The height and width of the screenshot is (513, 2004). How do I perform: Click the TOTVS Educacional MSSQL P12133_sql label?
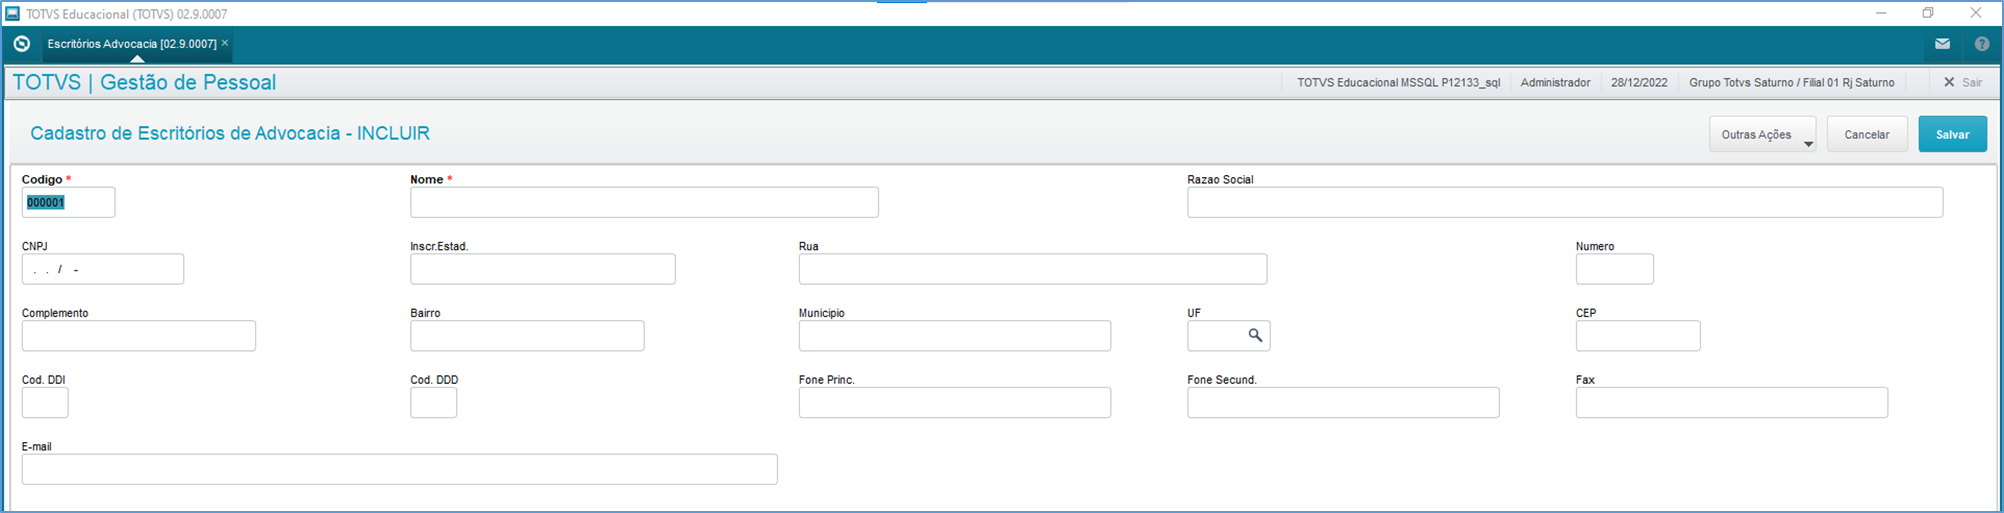(1398, 83)
